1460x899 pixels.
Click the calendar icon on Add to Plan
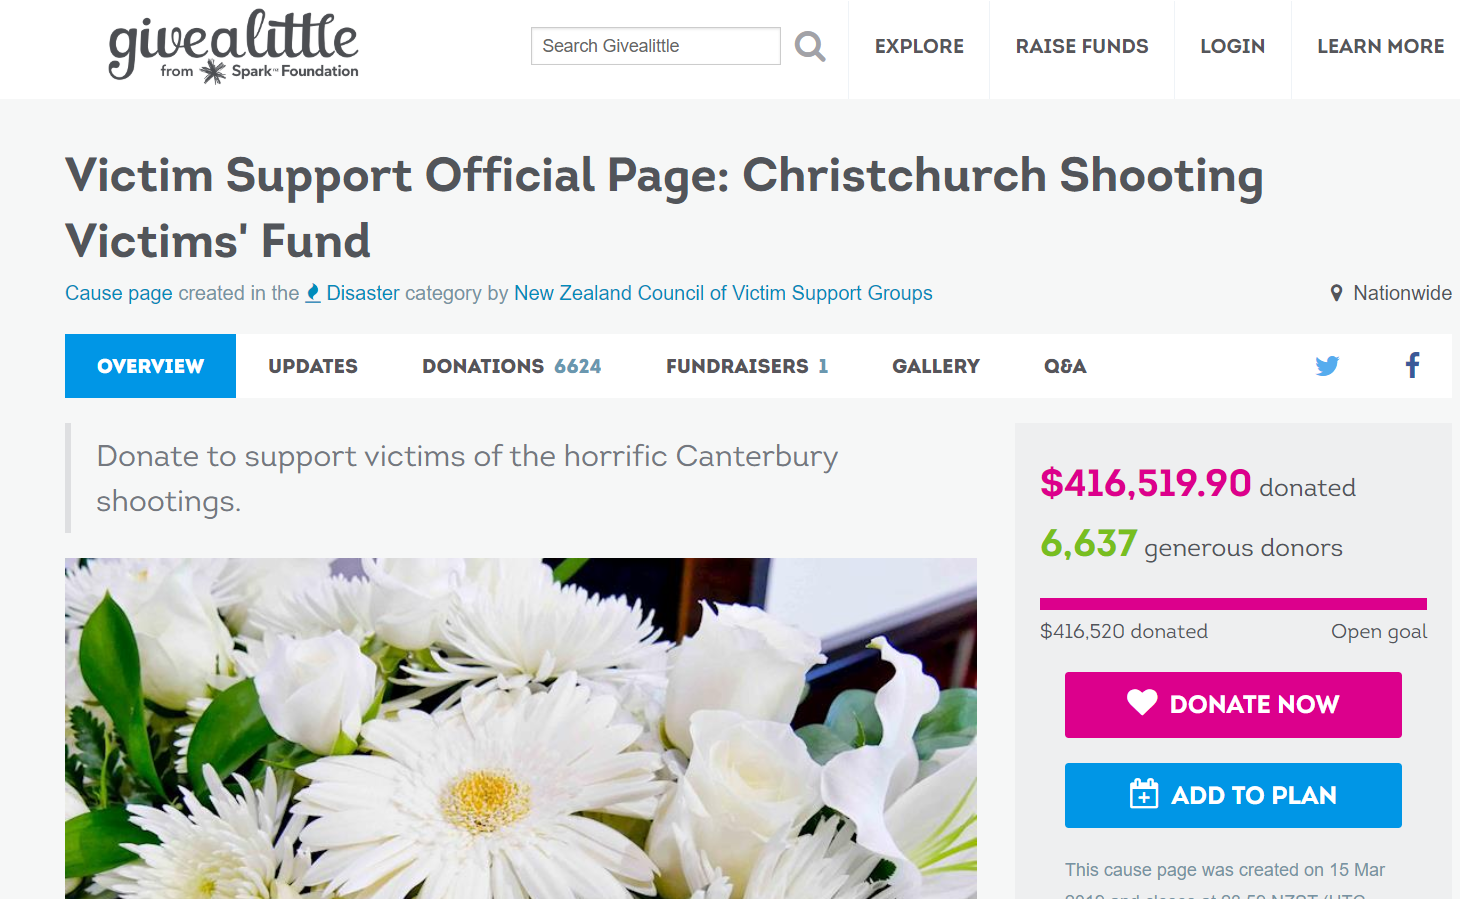click(x=1144, y=794)
